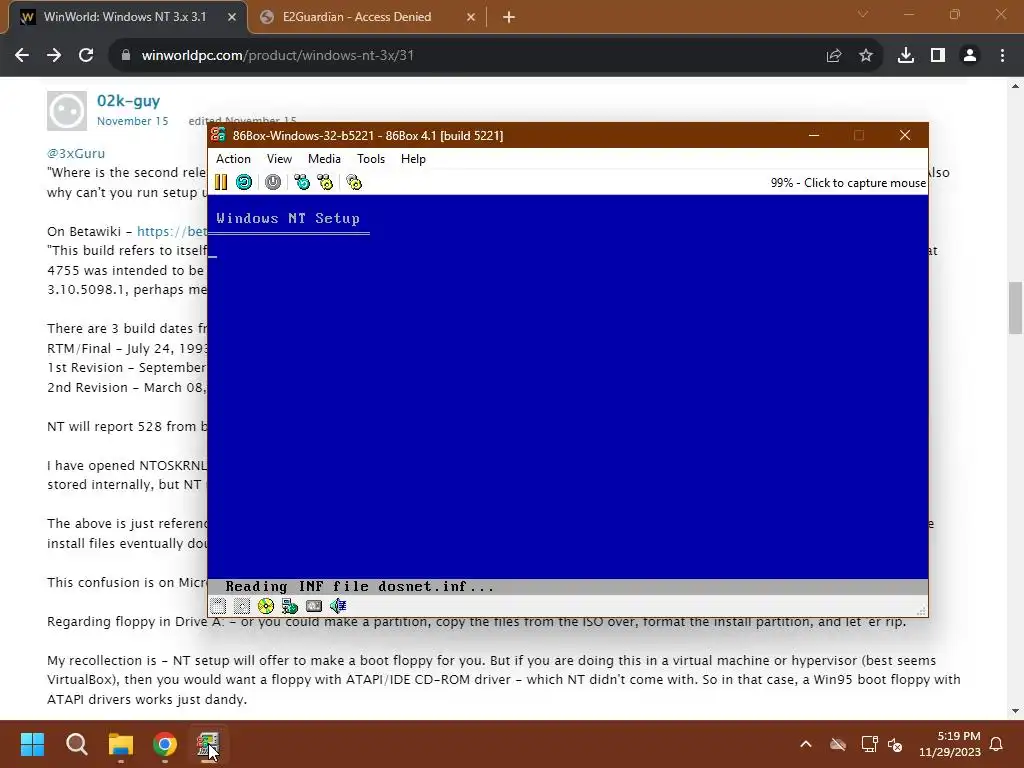Click the sound status bar icon
Screen dimensions: 1024x768
click(x=338, y=606)
